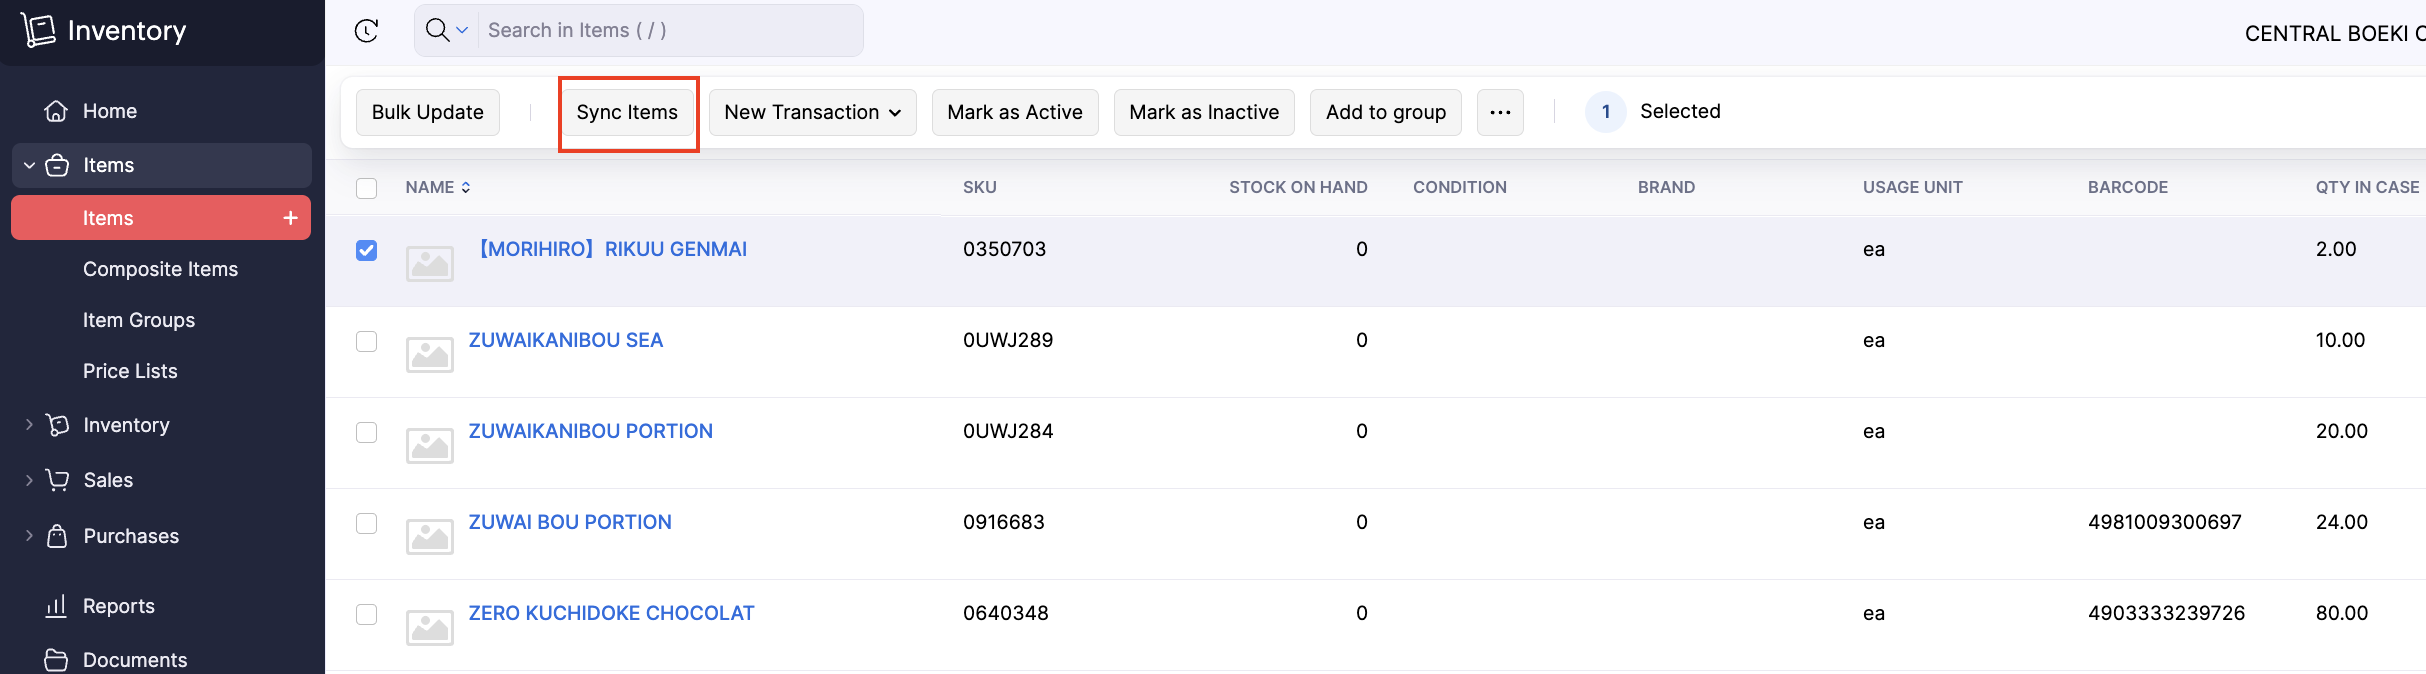2426x674 pixels.
Task: Uncheck the MORIHIRO RIKUU GENMAI checkbox
Action: pos(367,250)
